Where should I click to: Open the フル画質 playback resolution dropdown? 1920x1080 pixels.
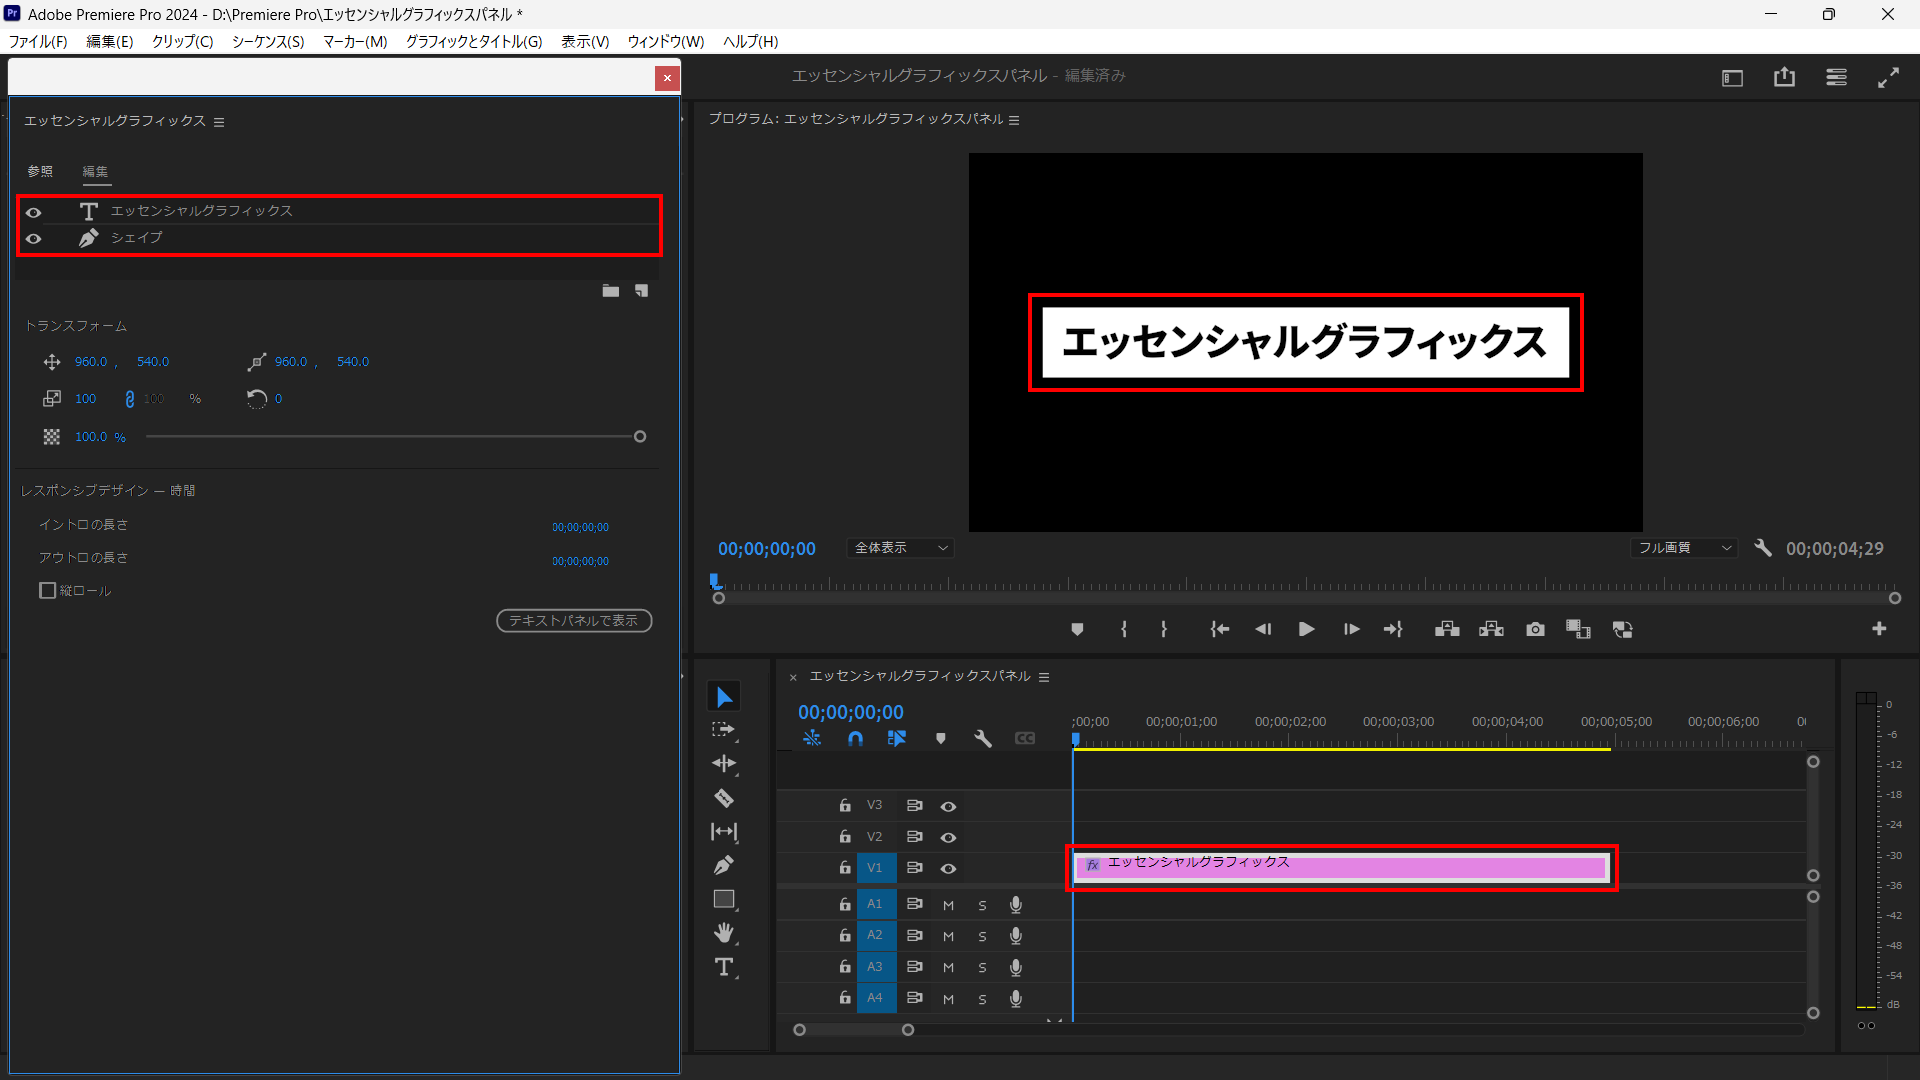tap(1683, 548)
